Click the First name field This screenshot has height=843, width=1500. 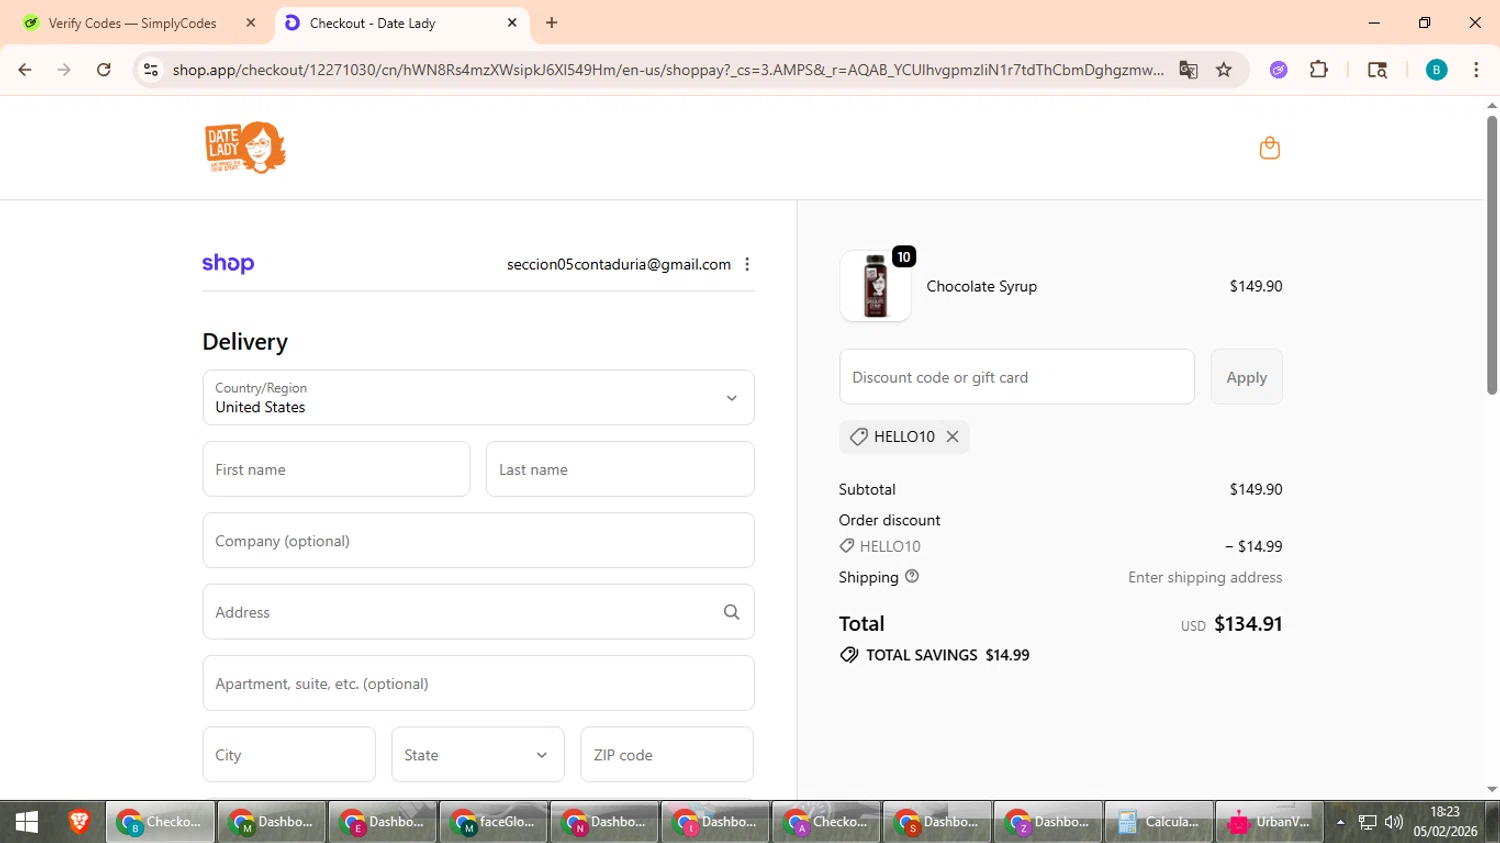(x=336, y=469)
